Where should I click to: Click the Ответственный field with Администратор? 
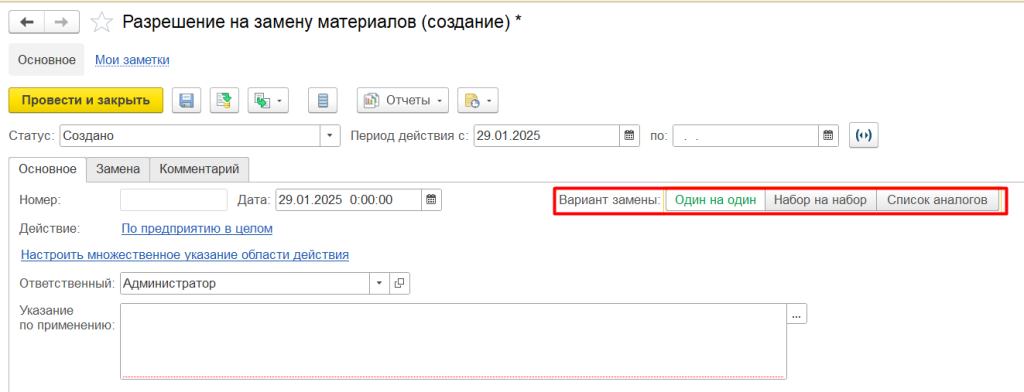tap(246, 284)
